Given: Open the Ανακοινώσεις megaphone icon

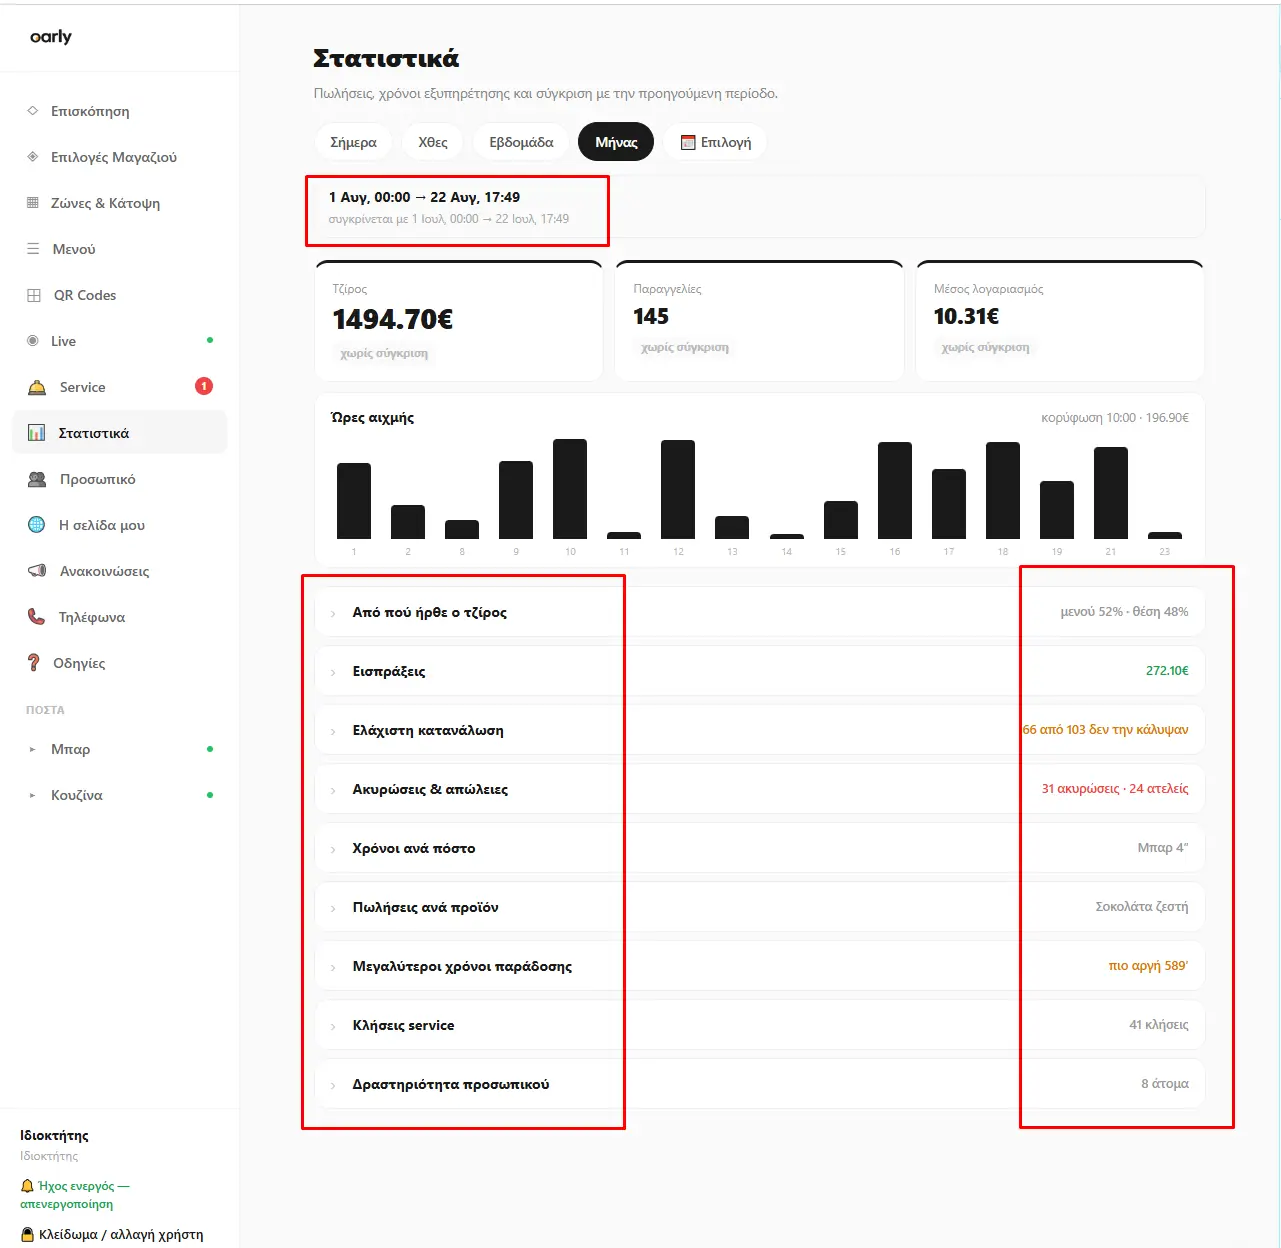Looking at the screenshot, I should point(37,571).
